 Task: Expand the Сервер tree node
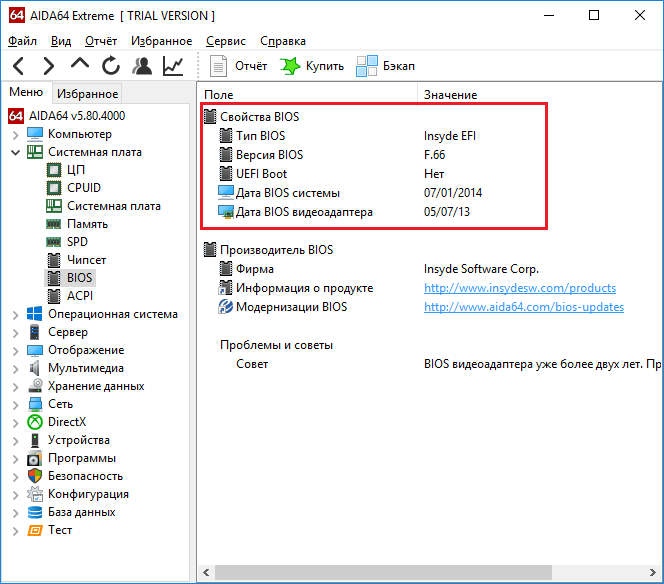(16, 333)
